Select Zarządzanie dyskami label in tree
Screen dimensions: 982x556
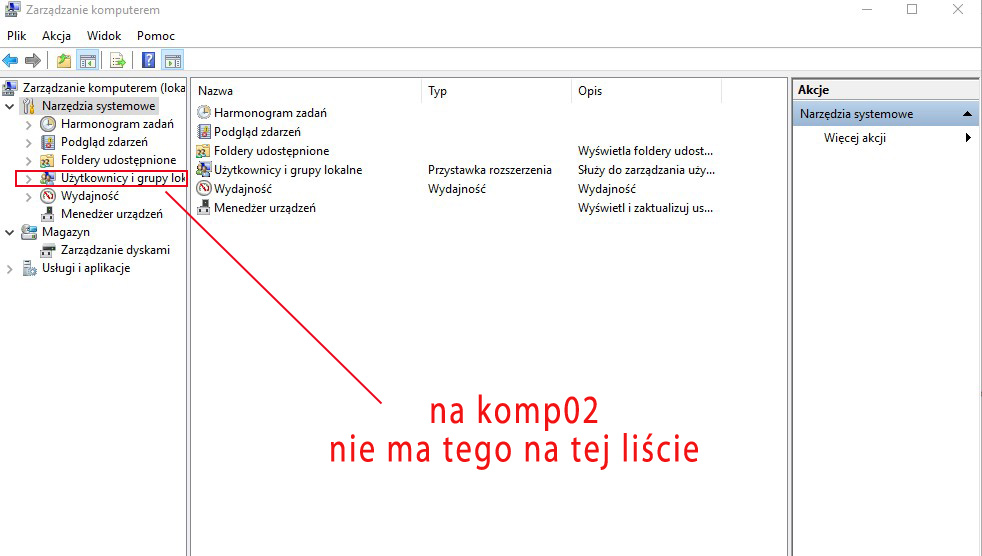115,250
